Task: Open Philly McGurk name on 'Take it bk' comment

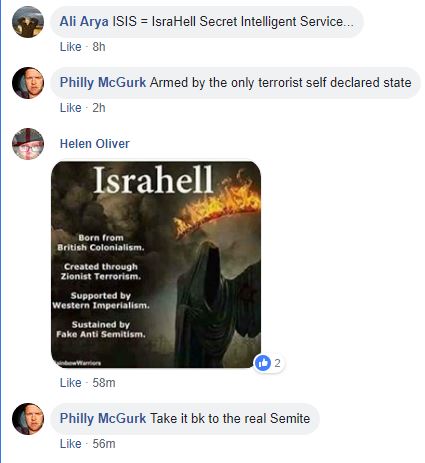Action: (x=103, y=419)
